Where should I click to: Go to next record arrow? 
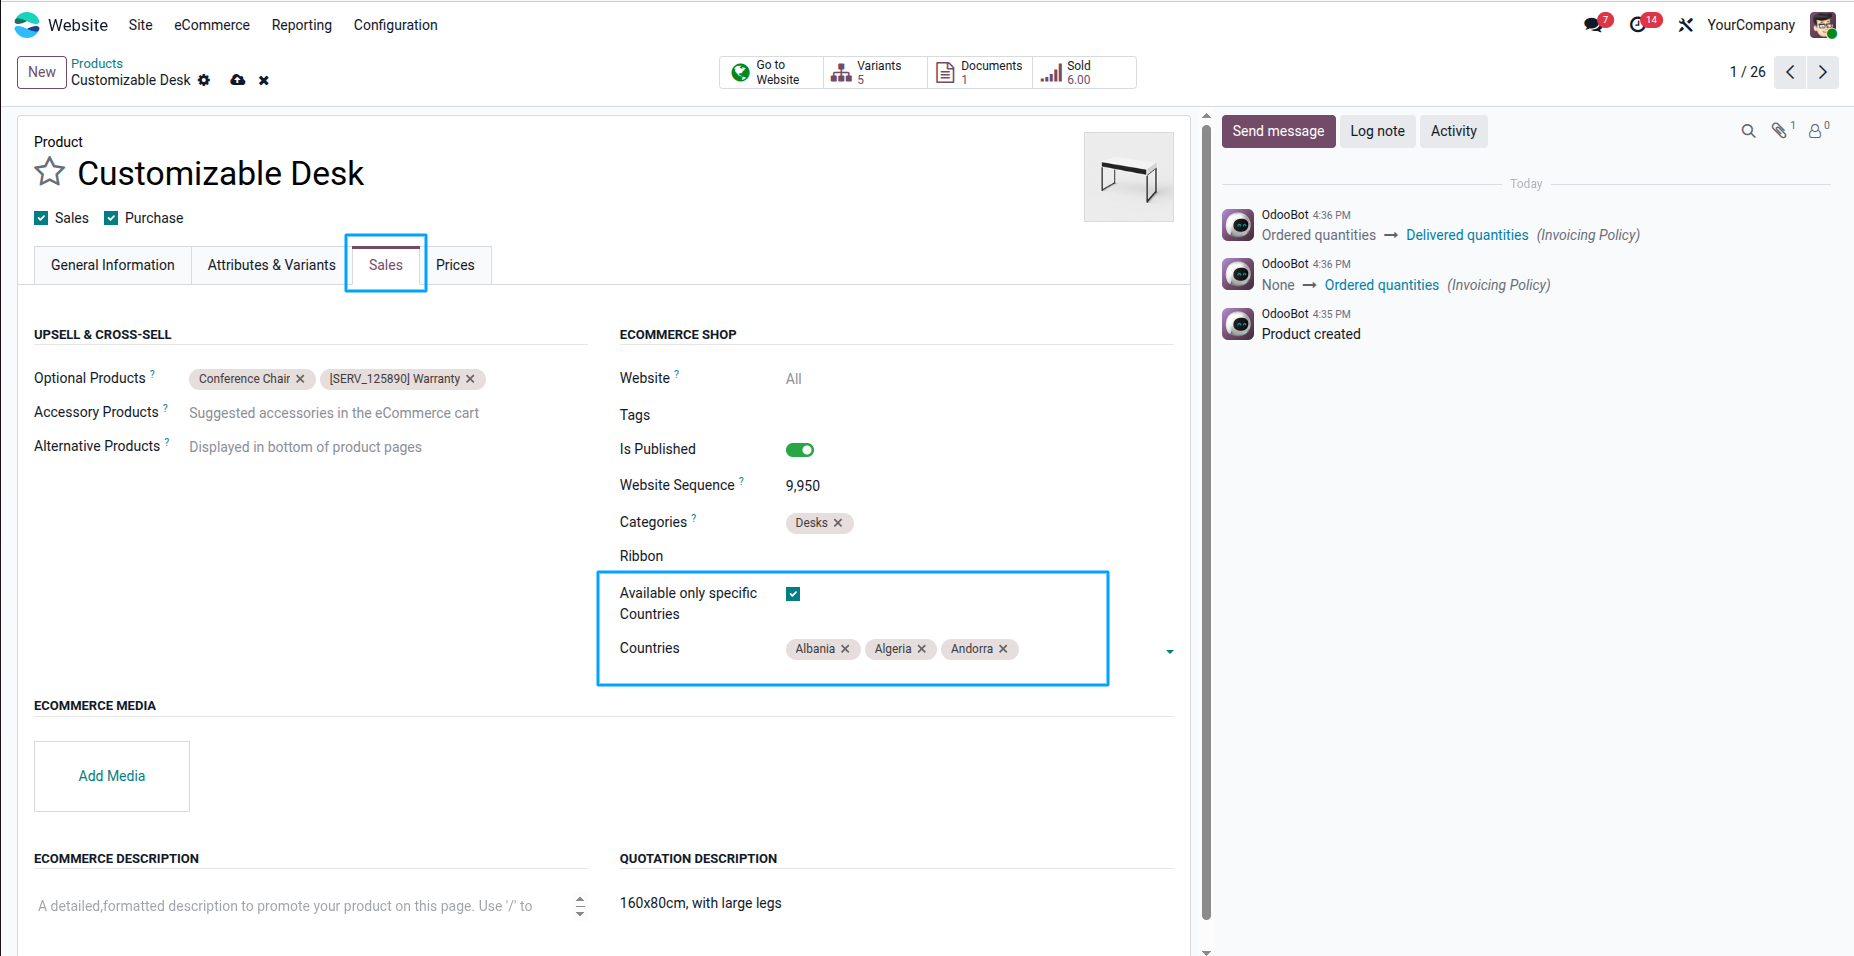click(1823, 72)
